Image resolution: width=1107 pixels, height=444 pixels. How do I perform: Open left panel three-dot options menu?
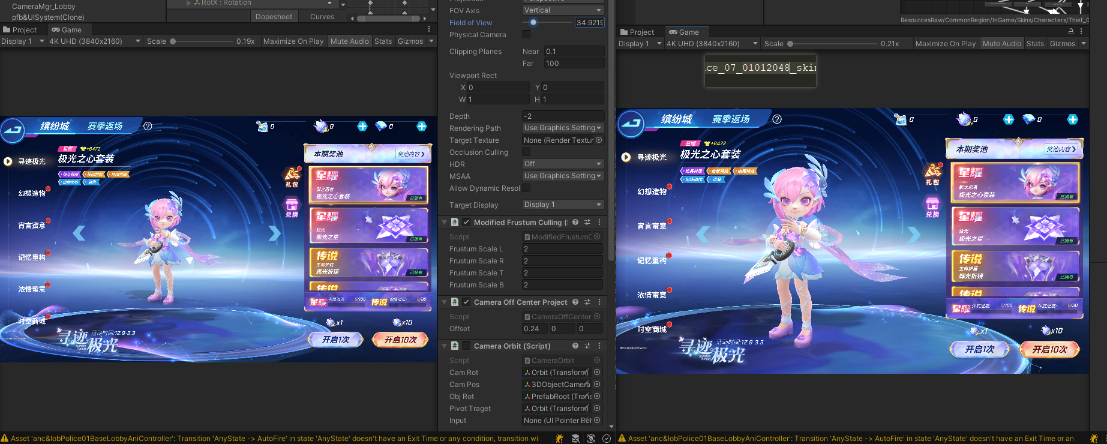(x=430, y=30)
